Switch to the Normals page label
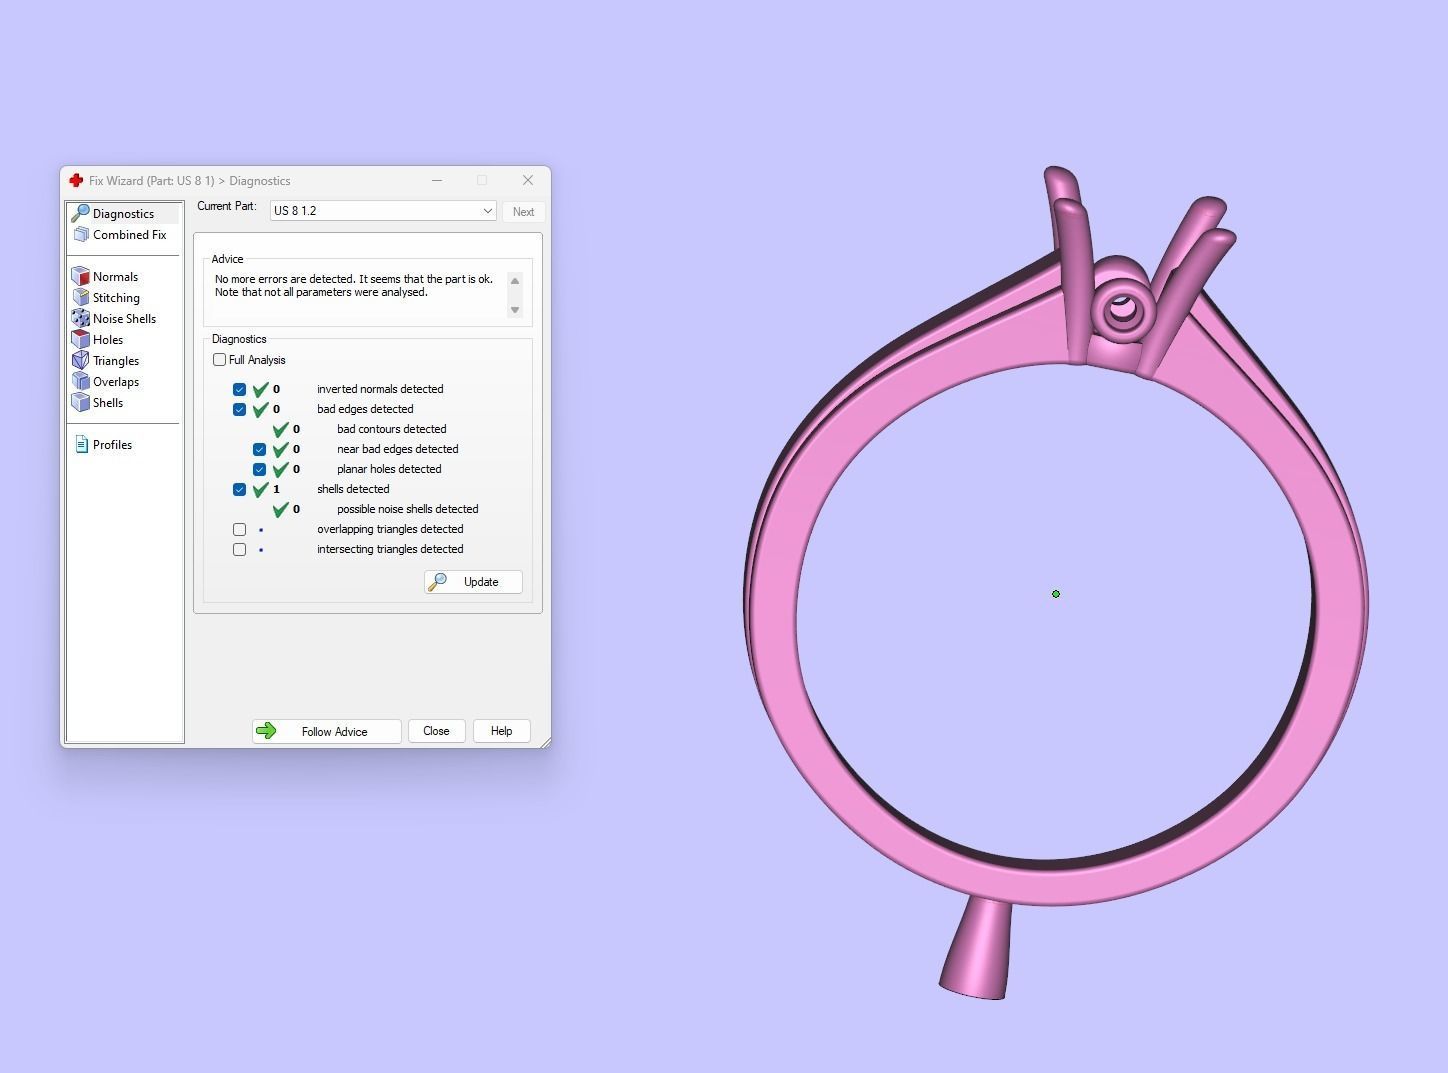The width and height of the screenshot is (1448, 1073). (115, 277)
